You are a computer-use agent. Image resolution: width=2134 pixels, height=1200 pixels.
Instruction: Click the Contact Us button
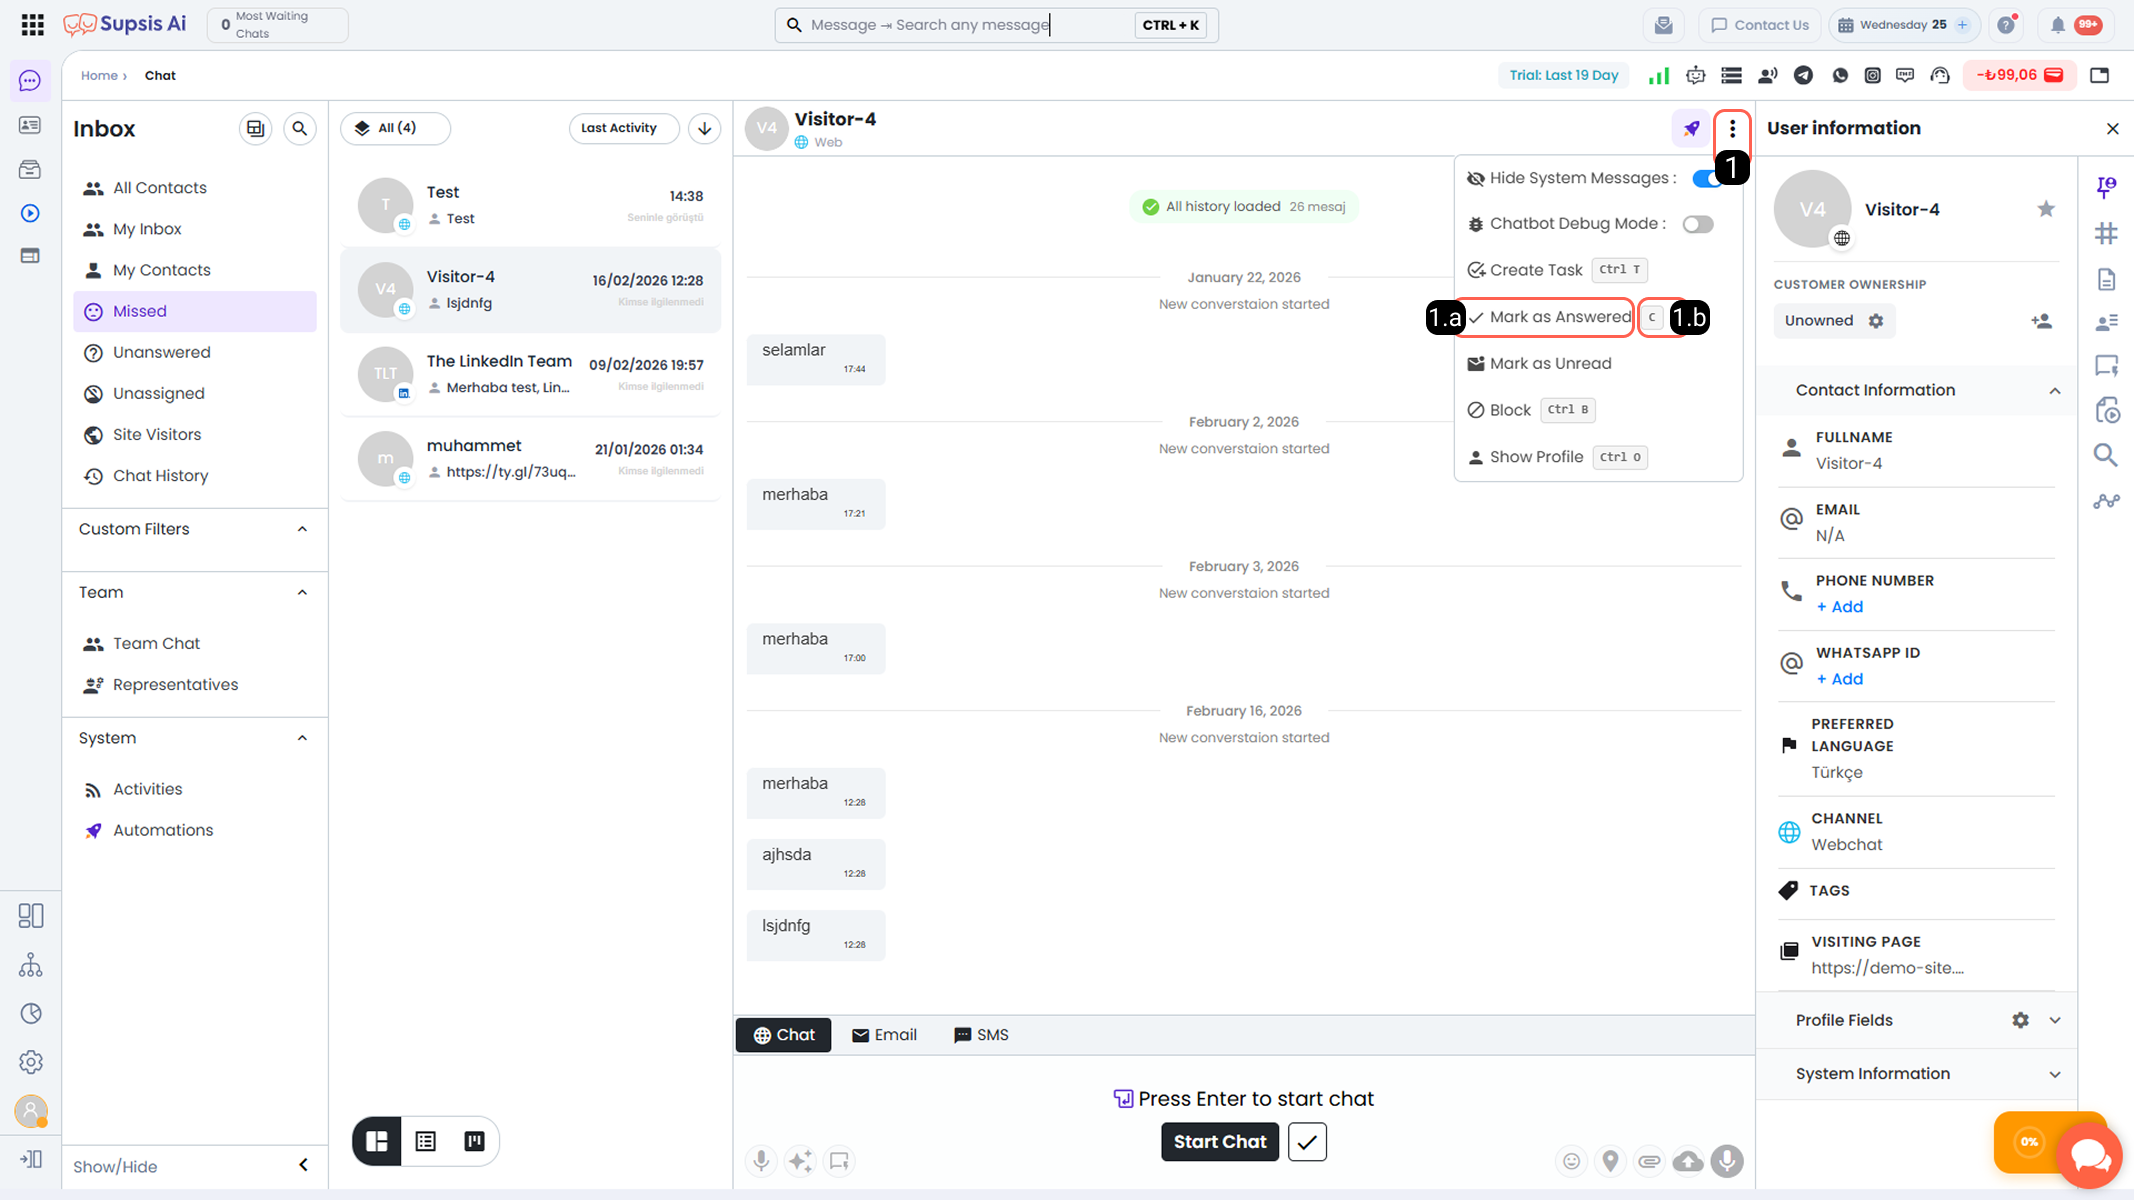point(1760,25)
